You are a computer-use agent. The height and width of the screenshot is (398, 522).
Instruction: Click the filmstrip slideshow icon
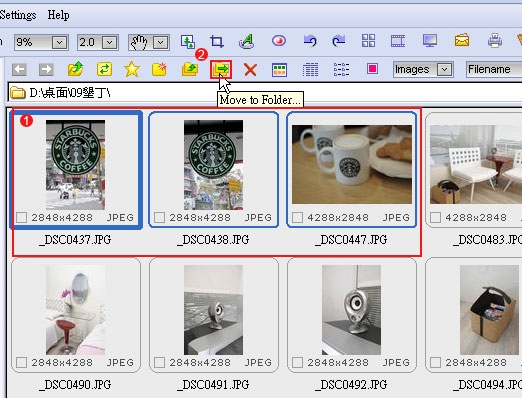tap(398, 41)
